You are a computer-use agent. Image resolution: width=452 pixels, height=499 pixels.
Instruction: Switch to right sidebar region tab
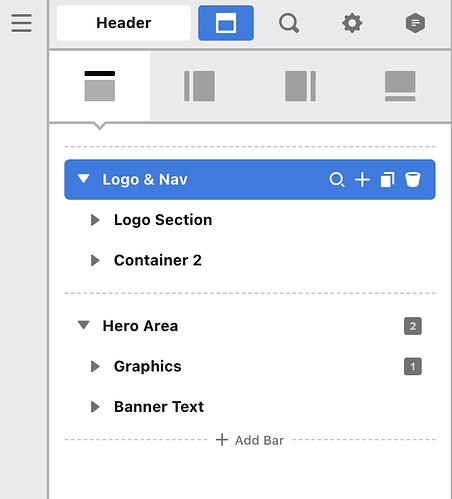pos(300,86)
